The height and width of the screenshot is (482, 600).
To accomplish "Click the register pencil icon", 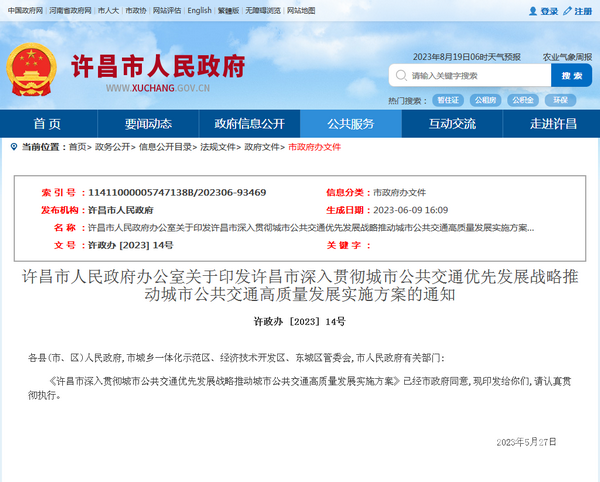I will (x=567, y=11).
